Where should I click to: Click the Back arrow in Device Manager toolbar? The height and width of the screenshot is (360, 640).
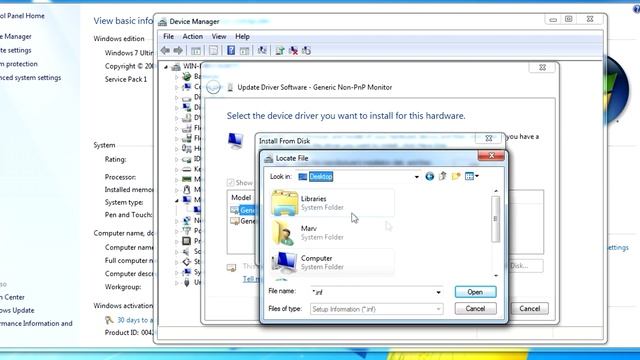click(165, 51)
